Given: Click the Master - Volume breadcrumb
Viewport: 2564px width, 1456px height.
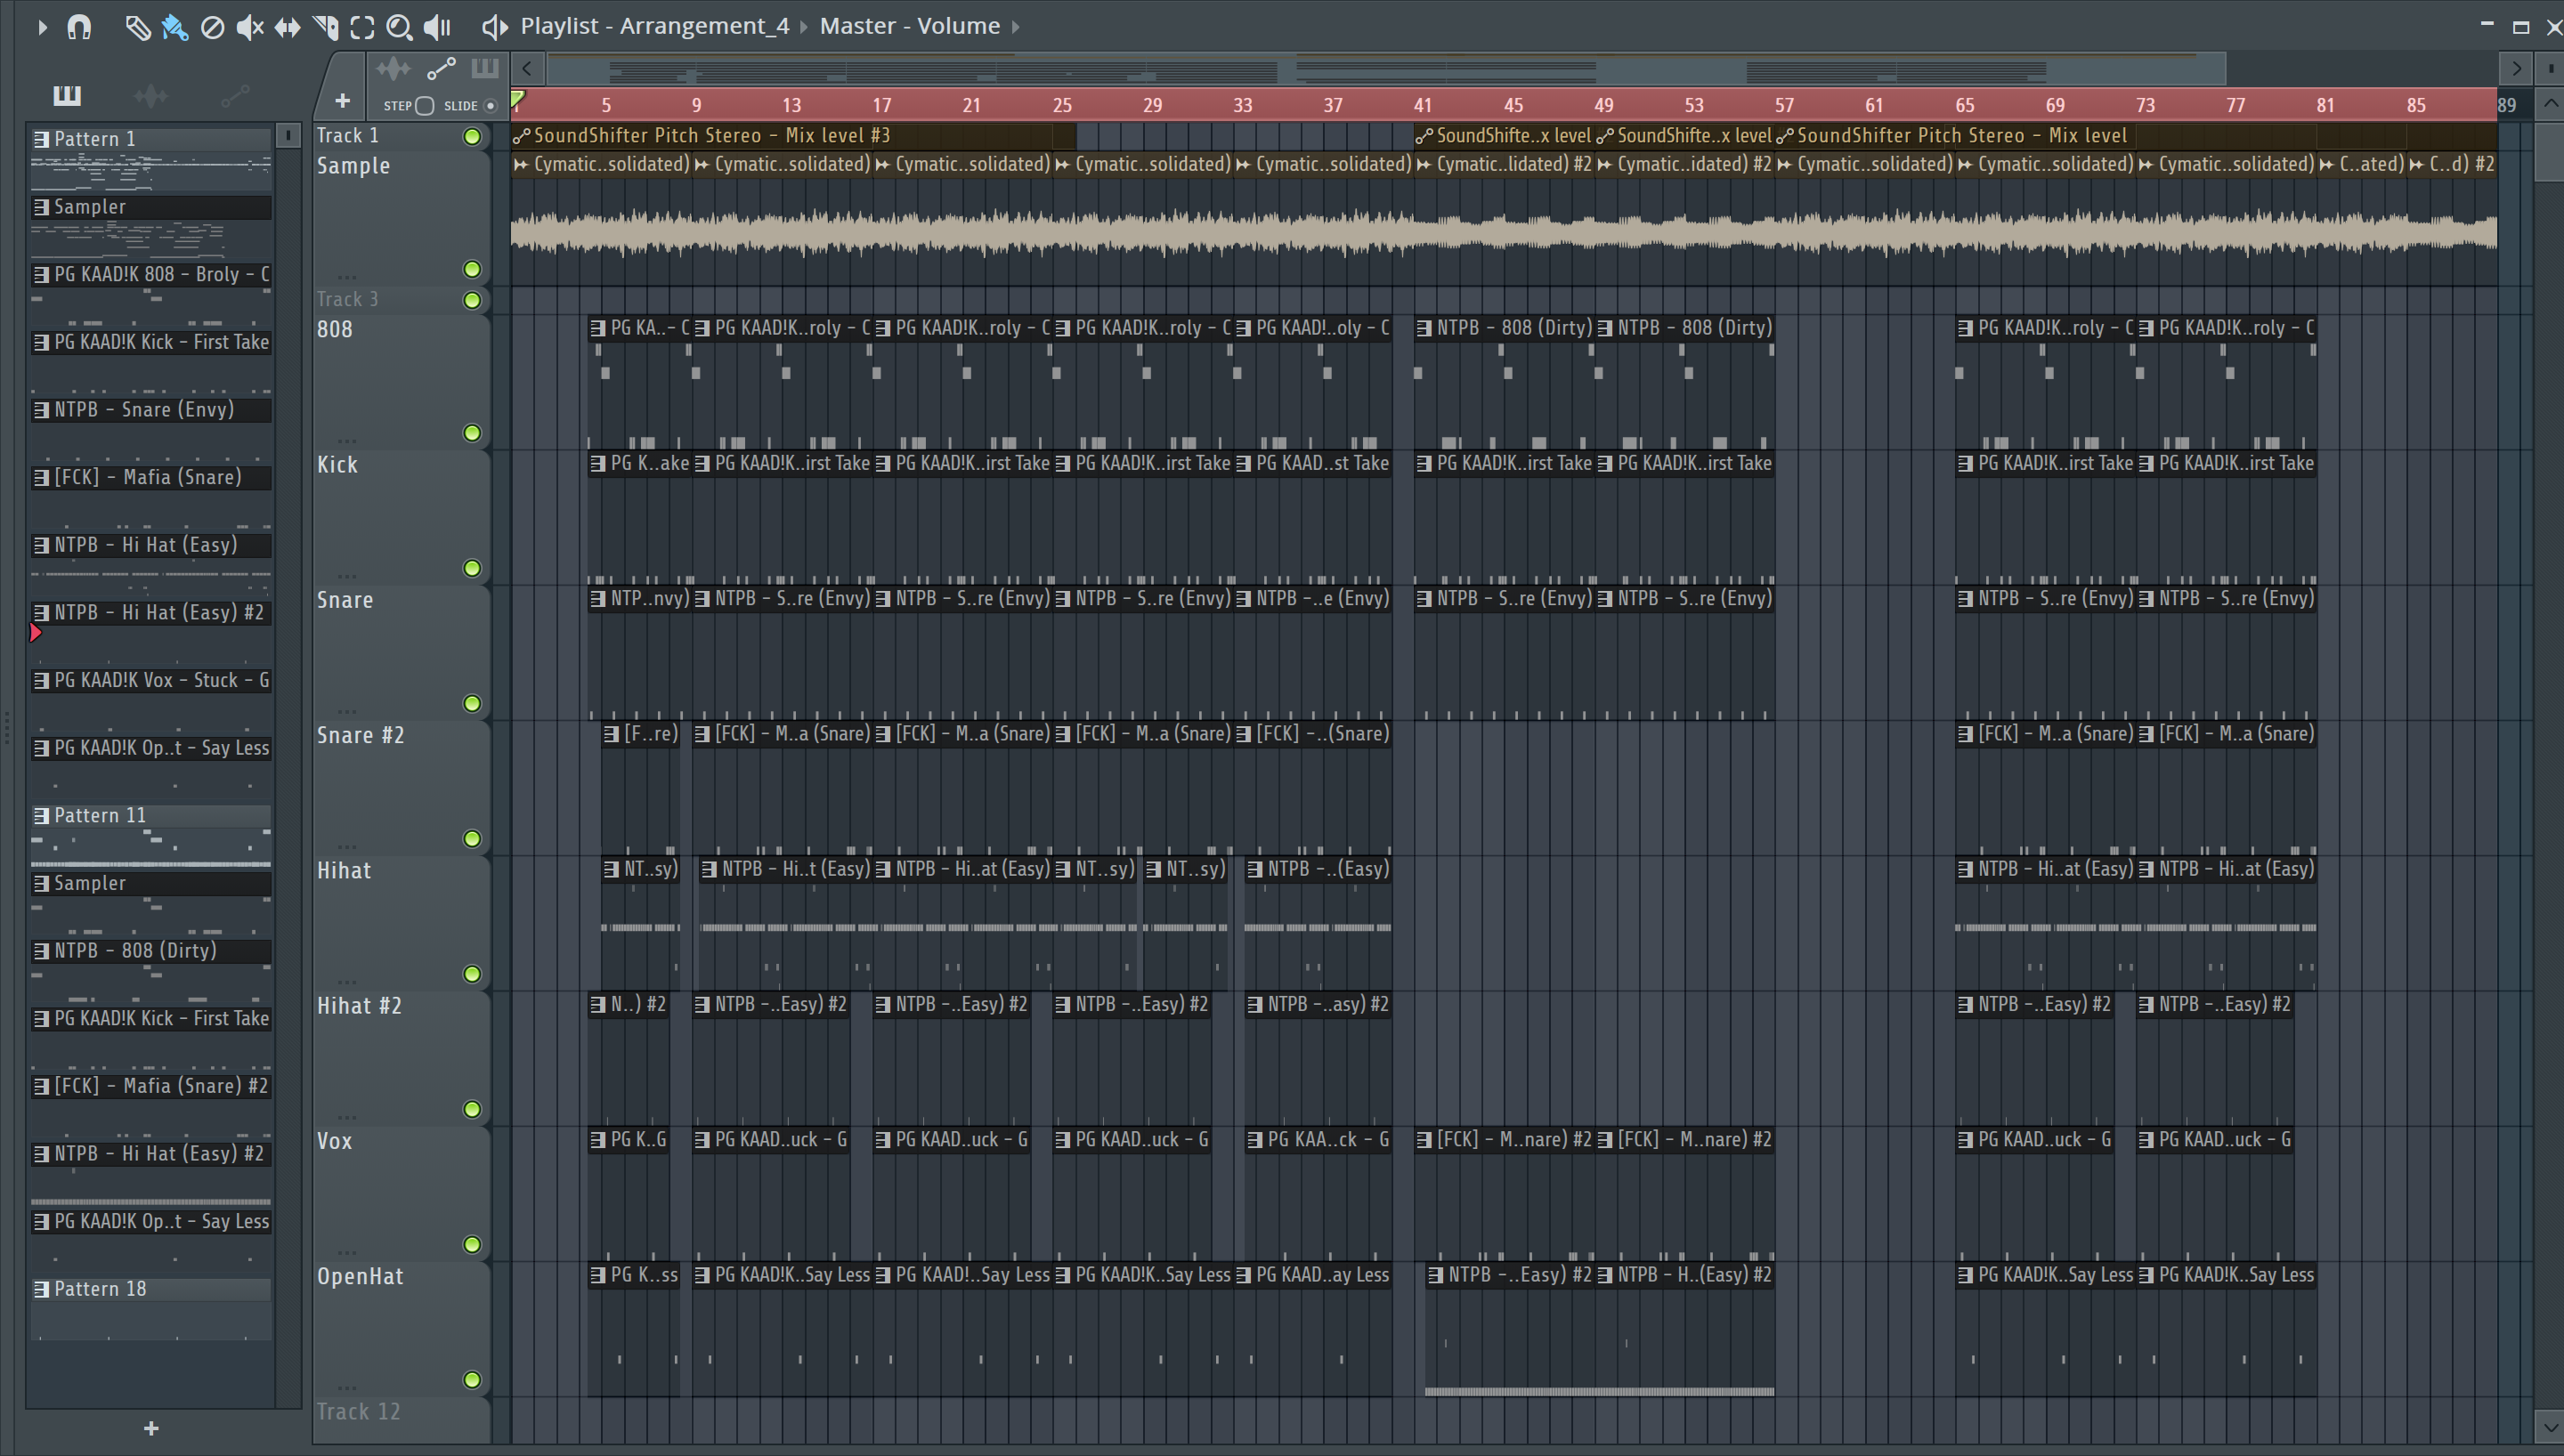Looking at the screenshot, I should pyautogui.click(x=910, y=26).
